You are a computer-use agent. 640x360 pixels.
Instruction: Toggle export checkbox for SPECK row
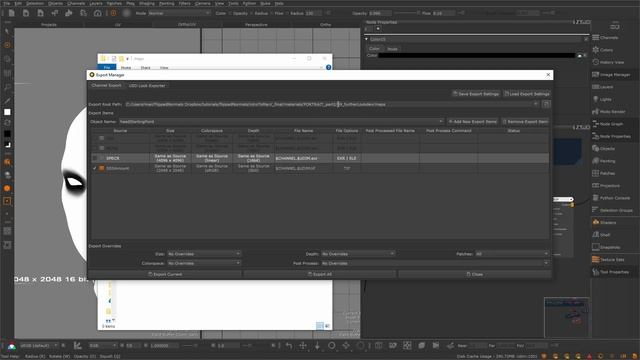click(x=95, y=158)
